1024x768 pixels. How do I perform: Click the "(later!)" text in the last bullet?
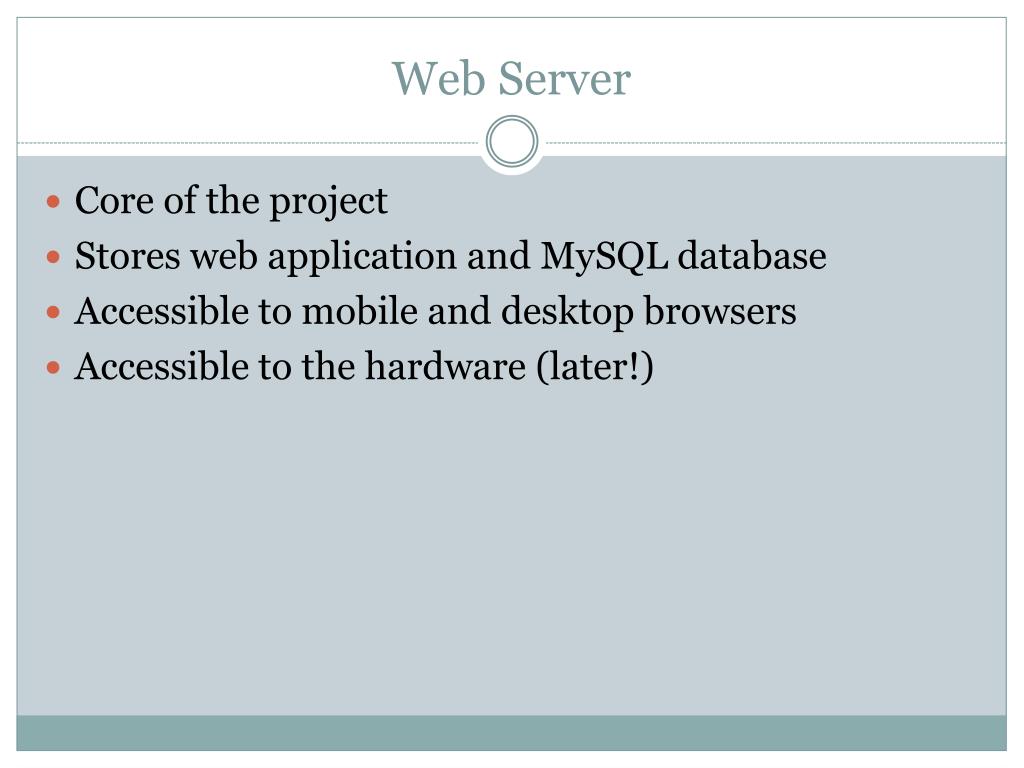594,367
